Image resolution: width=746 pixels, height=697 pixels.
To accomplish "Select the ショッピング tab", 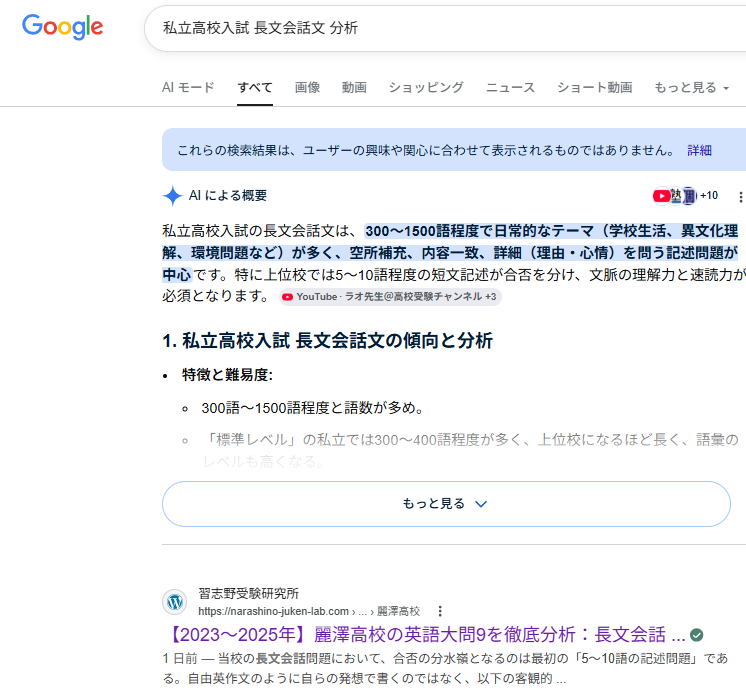I will pyautogui.click(x=426, y=88).
